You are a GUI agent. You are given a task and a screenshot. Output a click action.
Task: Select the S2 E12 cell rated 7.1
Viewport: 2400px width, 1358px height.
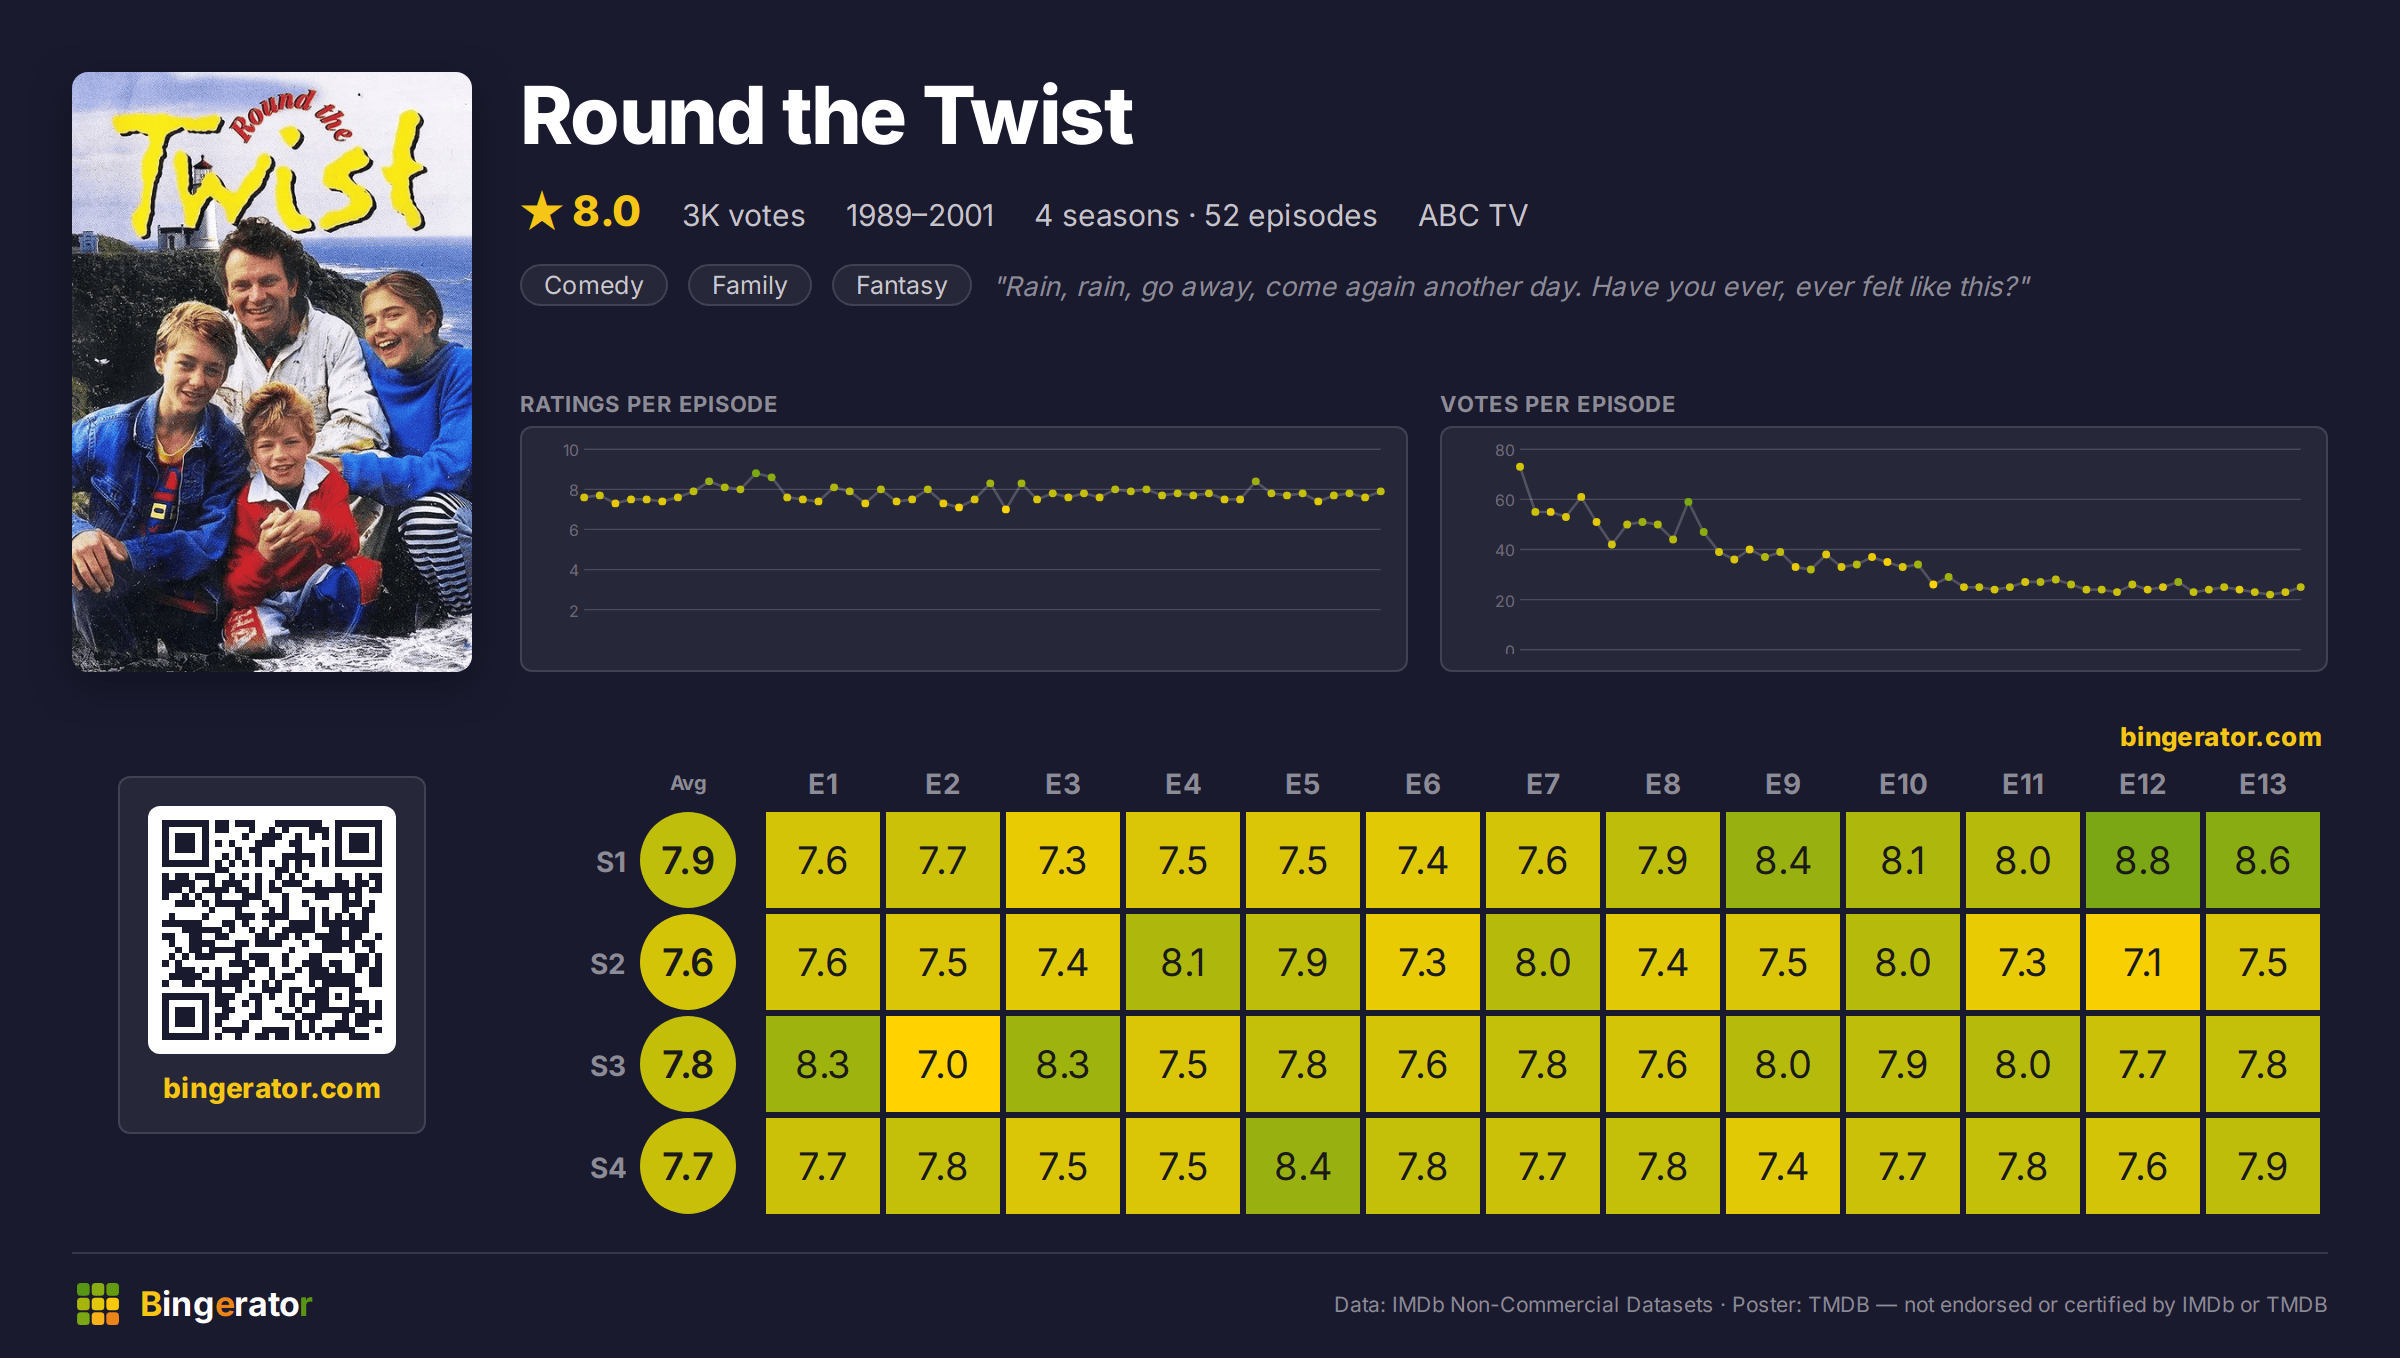2143,963
